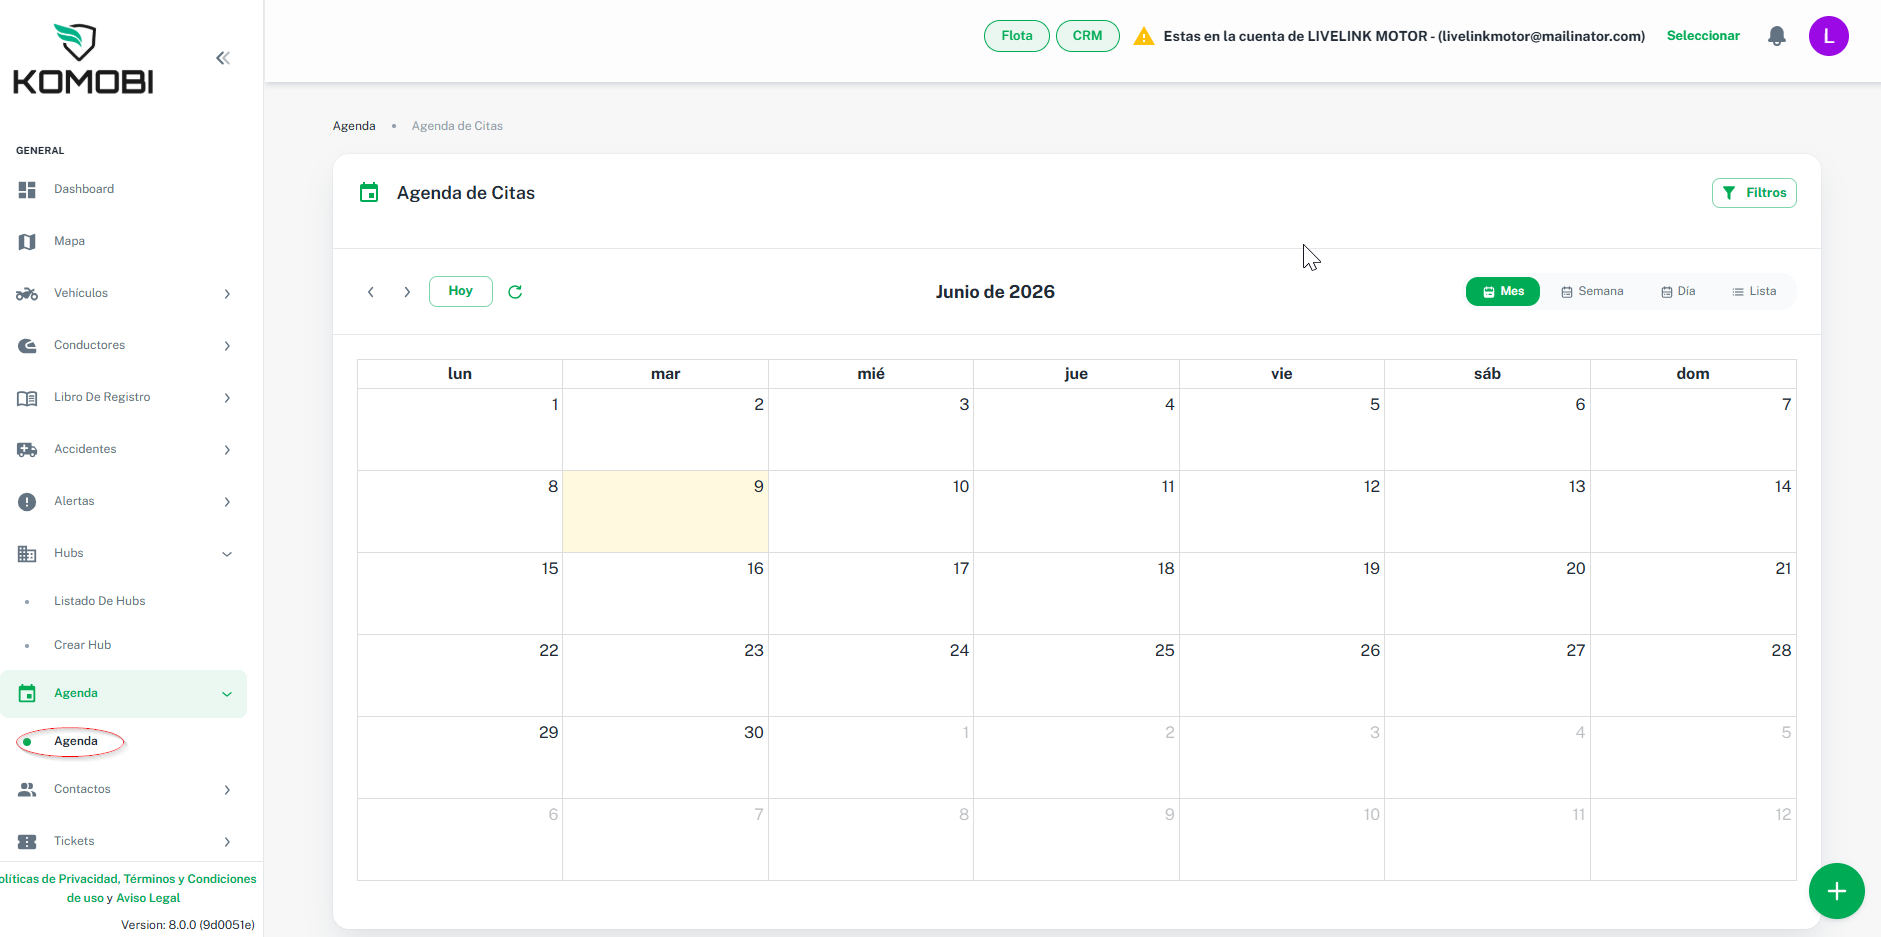
Task: Click the Agenda breadcrumb link
Action: [354, 126]
